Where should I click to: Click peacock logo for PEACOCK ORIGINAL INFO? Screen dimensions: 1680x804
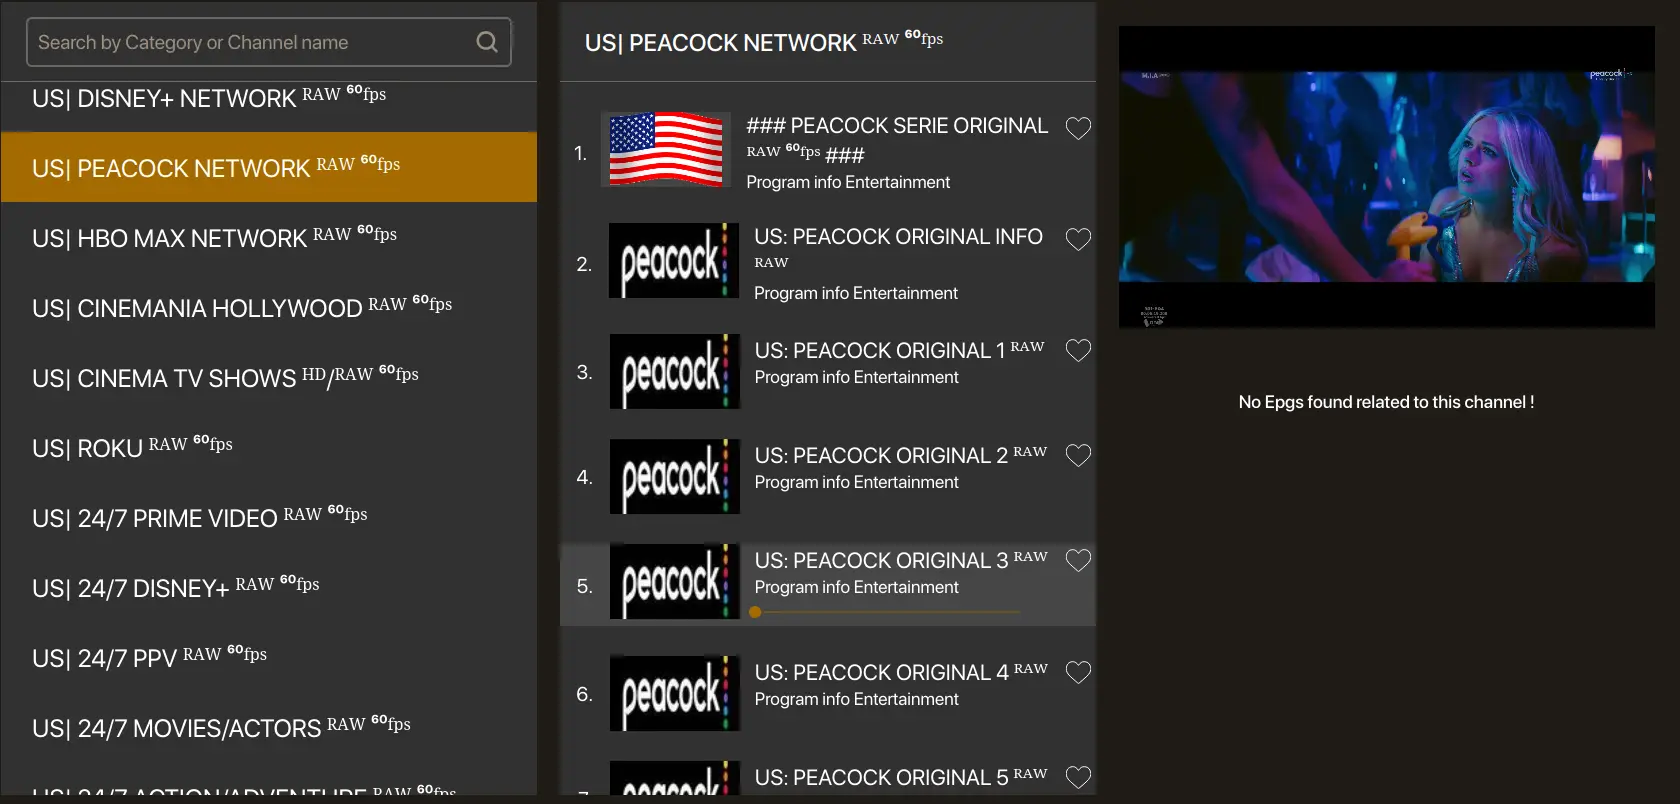[x=674, y=261]
